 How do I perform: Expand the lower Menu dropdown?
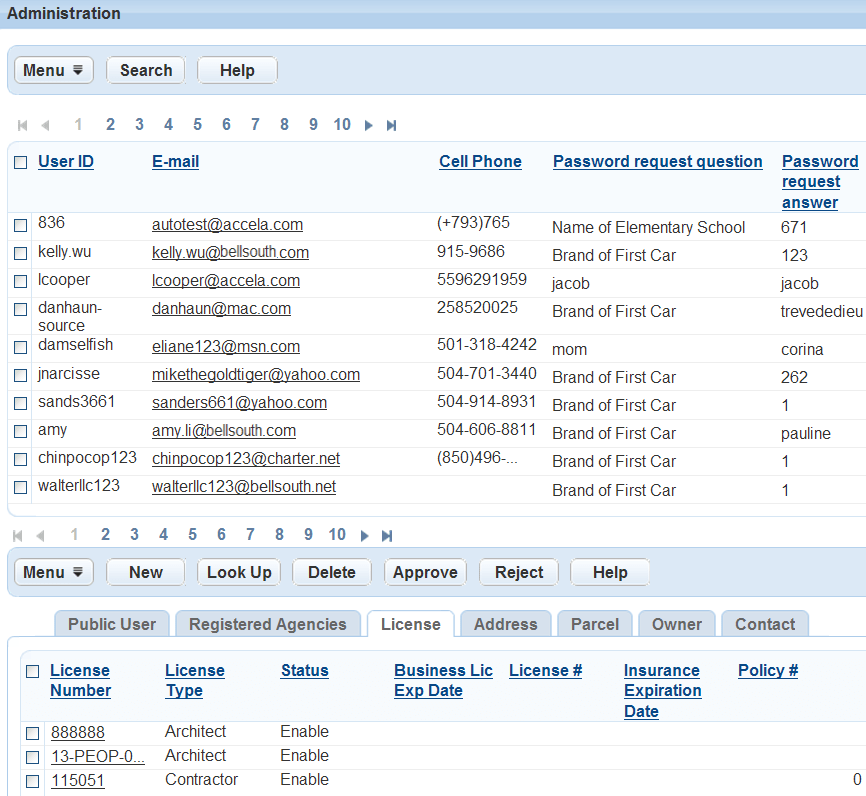[x=53, y=572]
